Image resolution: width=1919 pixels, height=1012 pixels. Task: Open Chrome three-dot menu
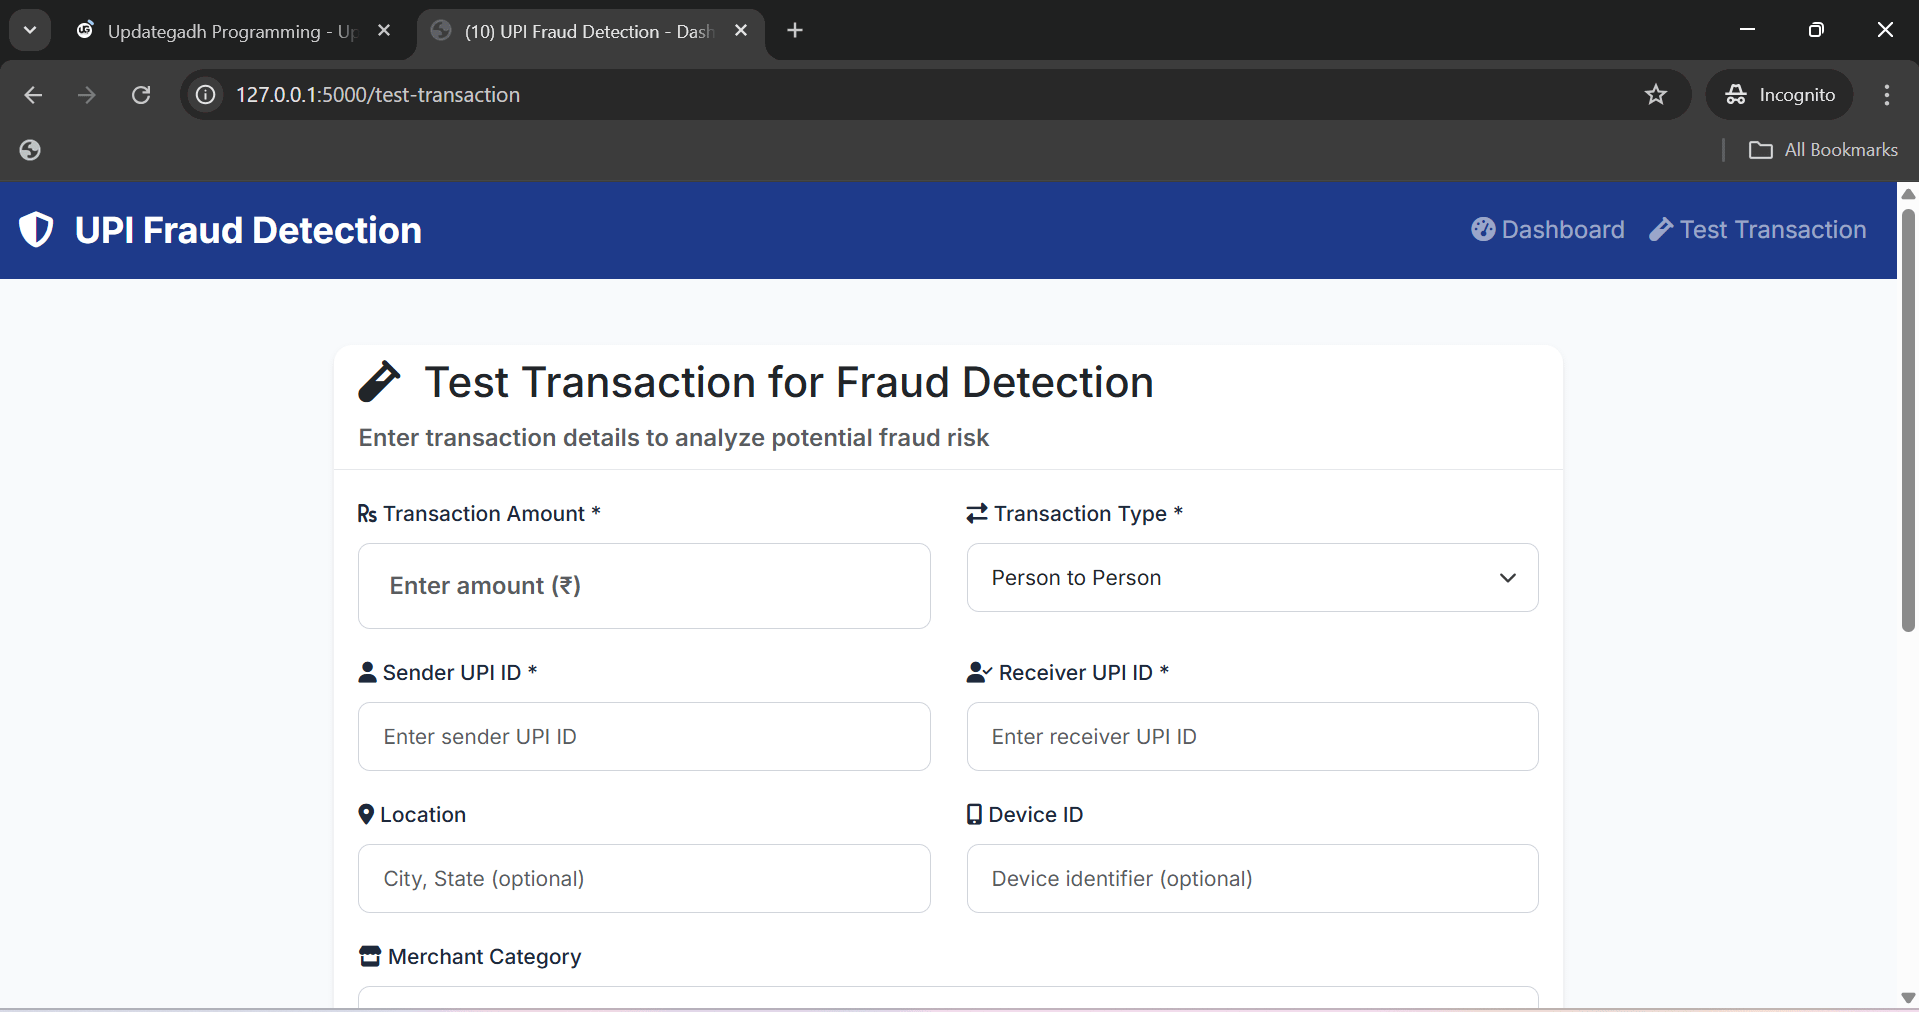pos(1886,95)
